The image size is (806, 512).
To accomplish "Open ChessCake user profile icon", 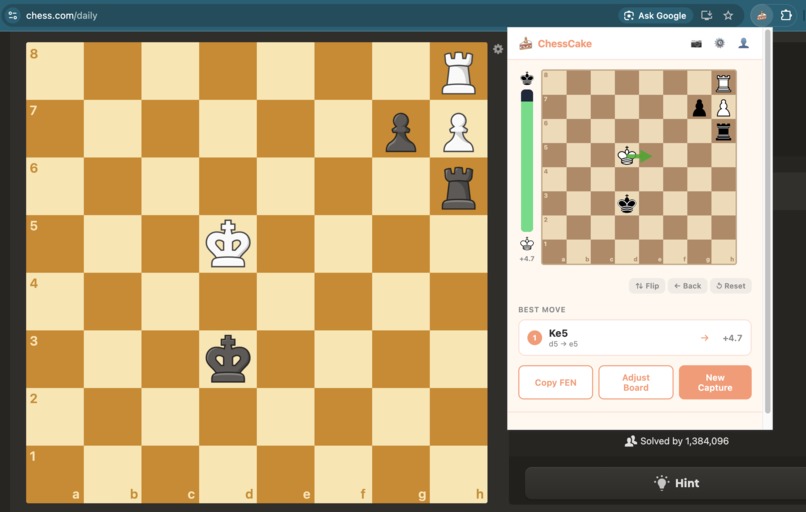I will 743,43.
